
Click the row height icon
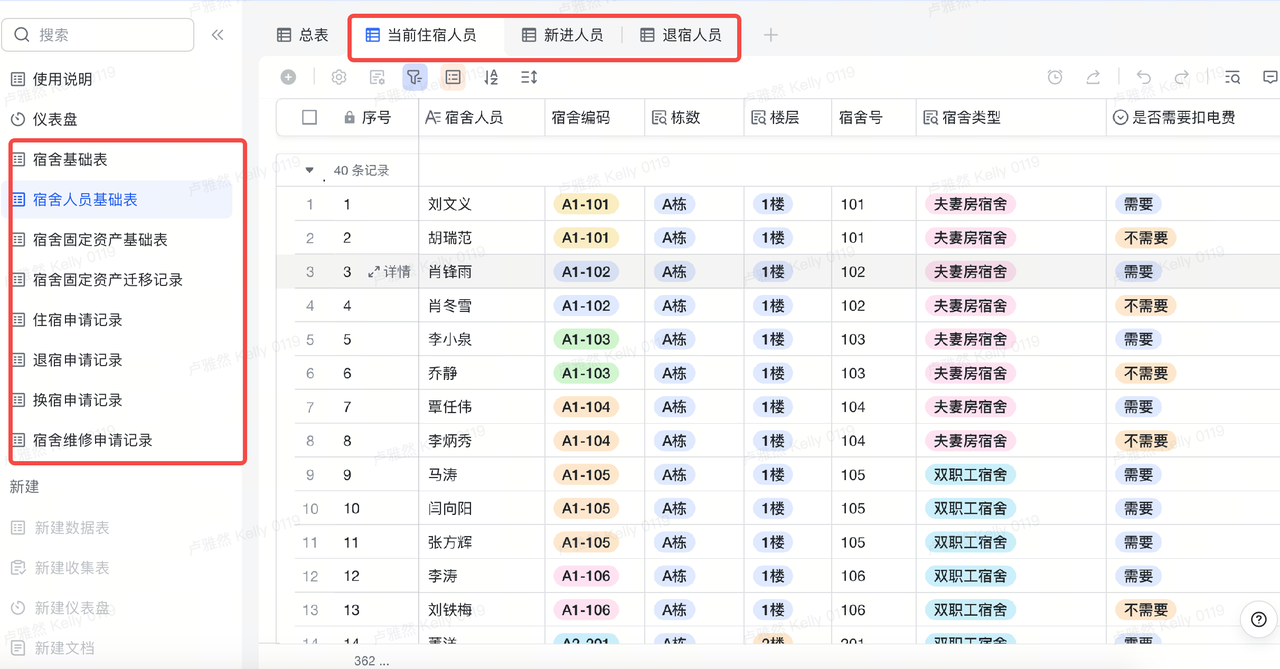(529, 77)
